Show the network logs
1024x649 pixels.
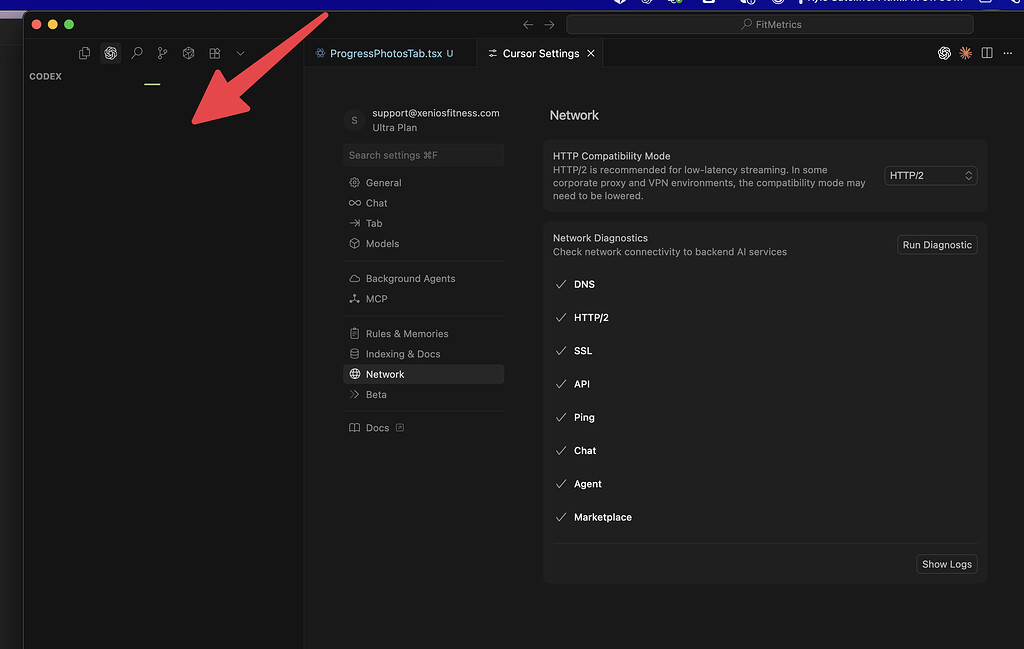click(945, 563)
